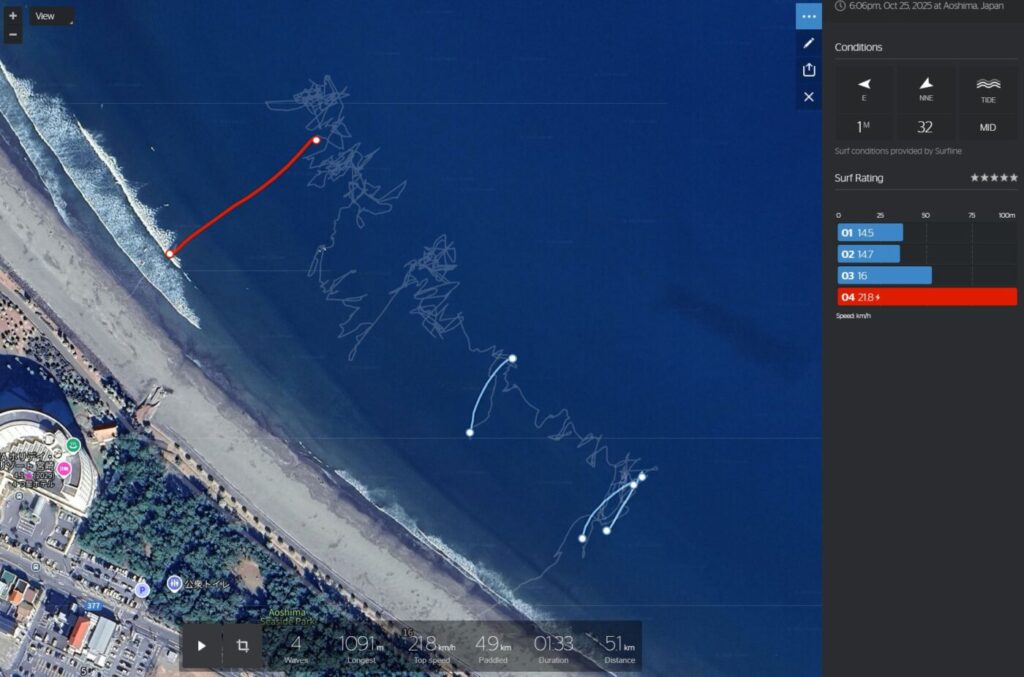Select wave 02 speed bar
This screenshot has height=677, width=1024.
click(x=868, y=254)
